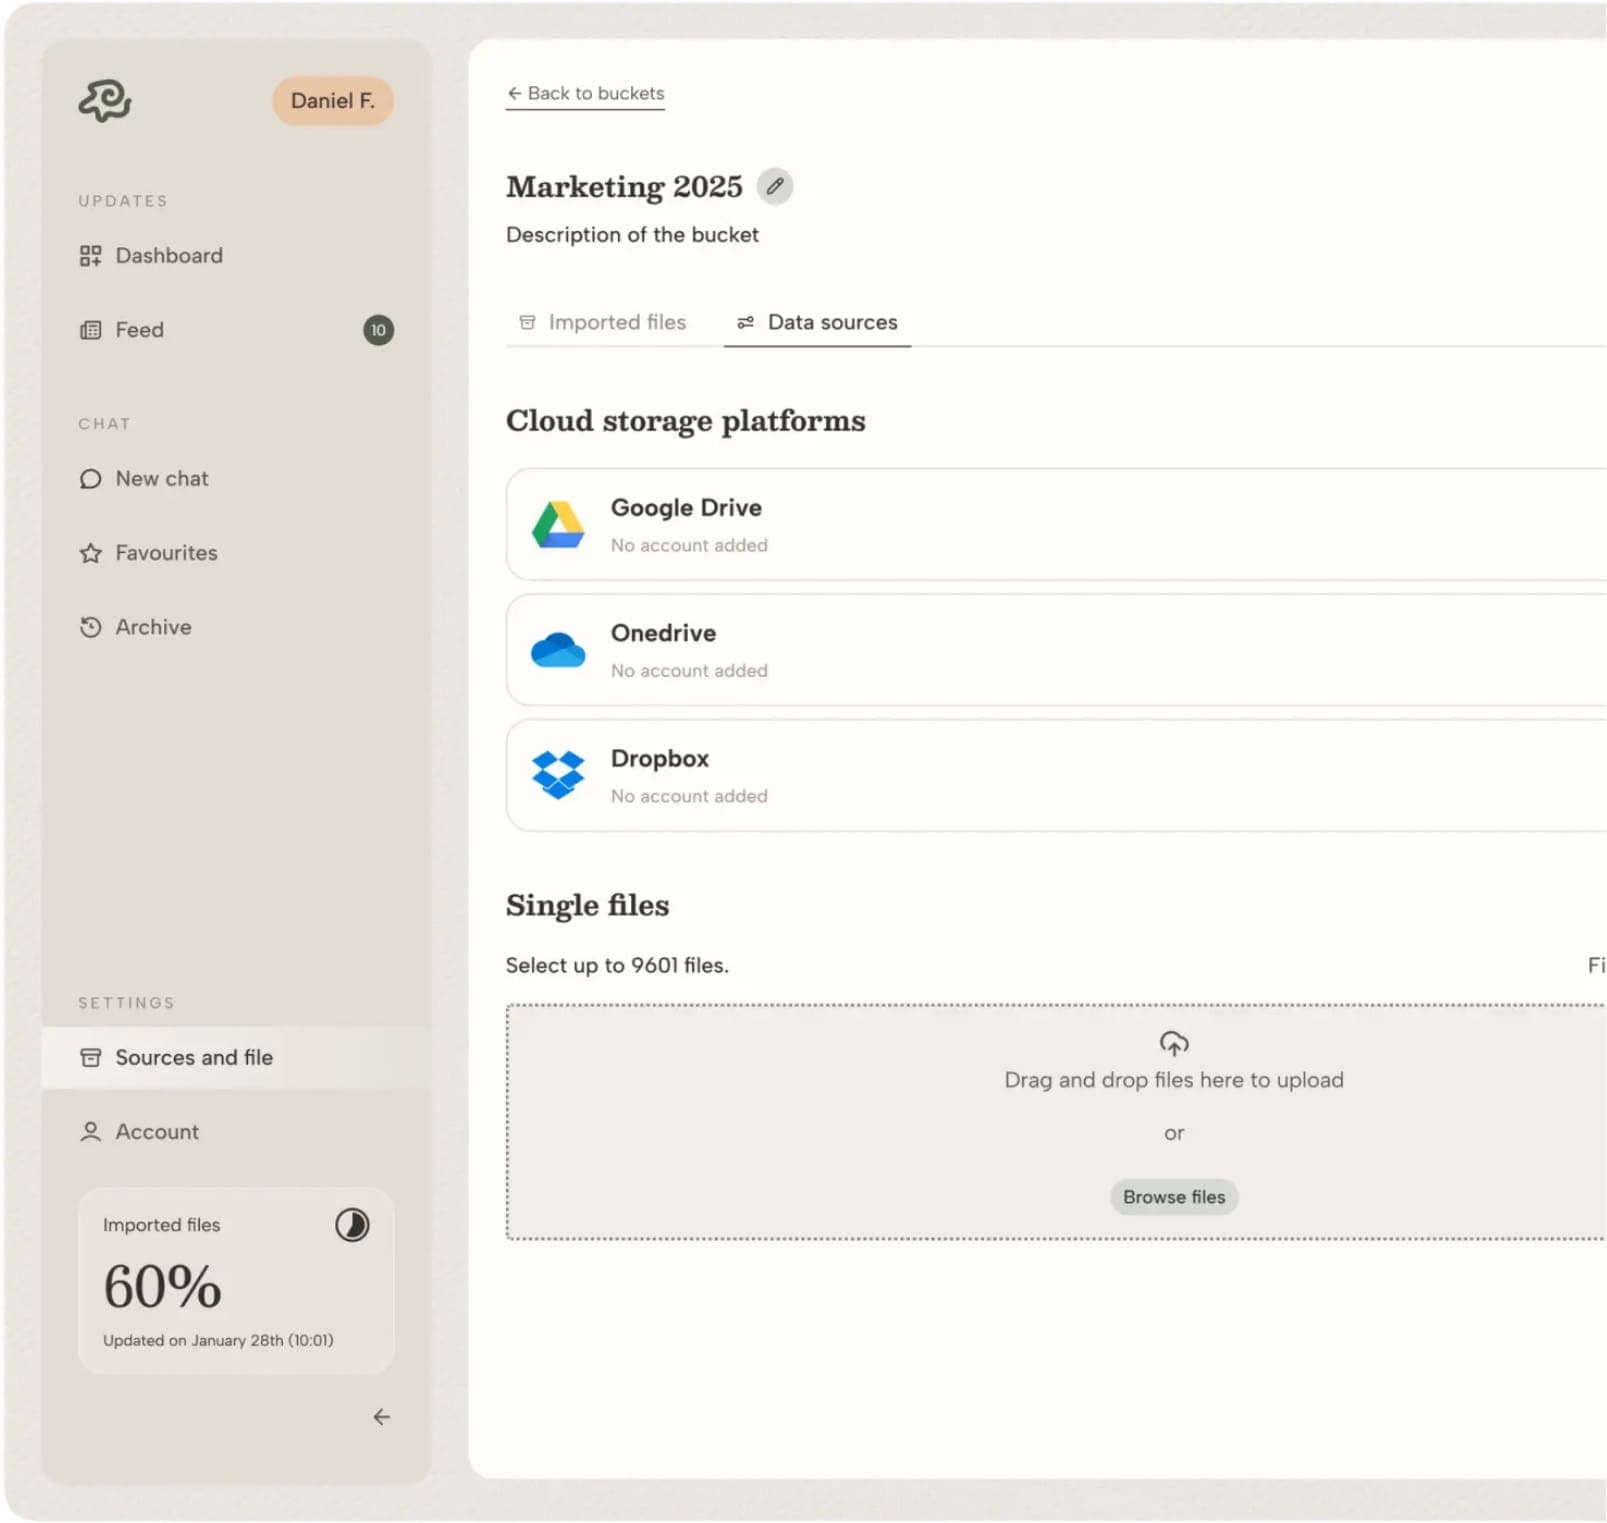Click the app logo in the sidebar
Screen dimensions: 1607x1523
tap(105, 101)
